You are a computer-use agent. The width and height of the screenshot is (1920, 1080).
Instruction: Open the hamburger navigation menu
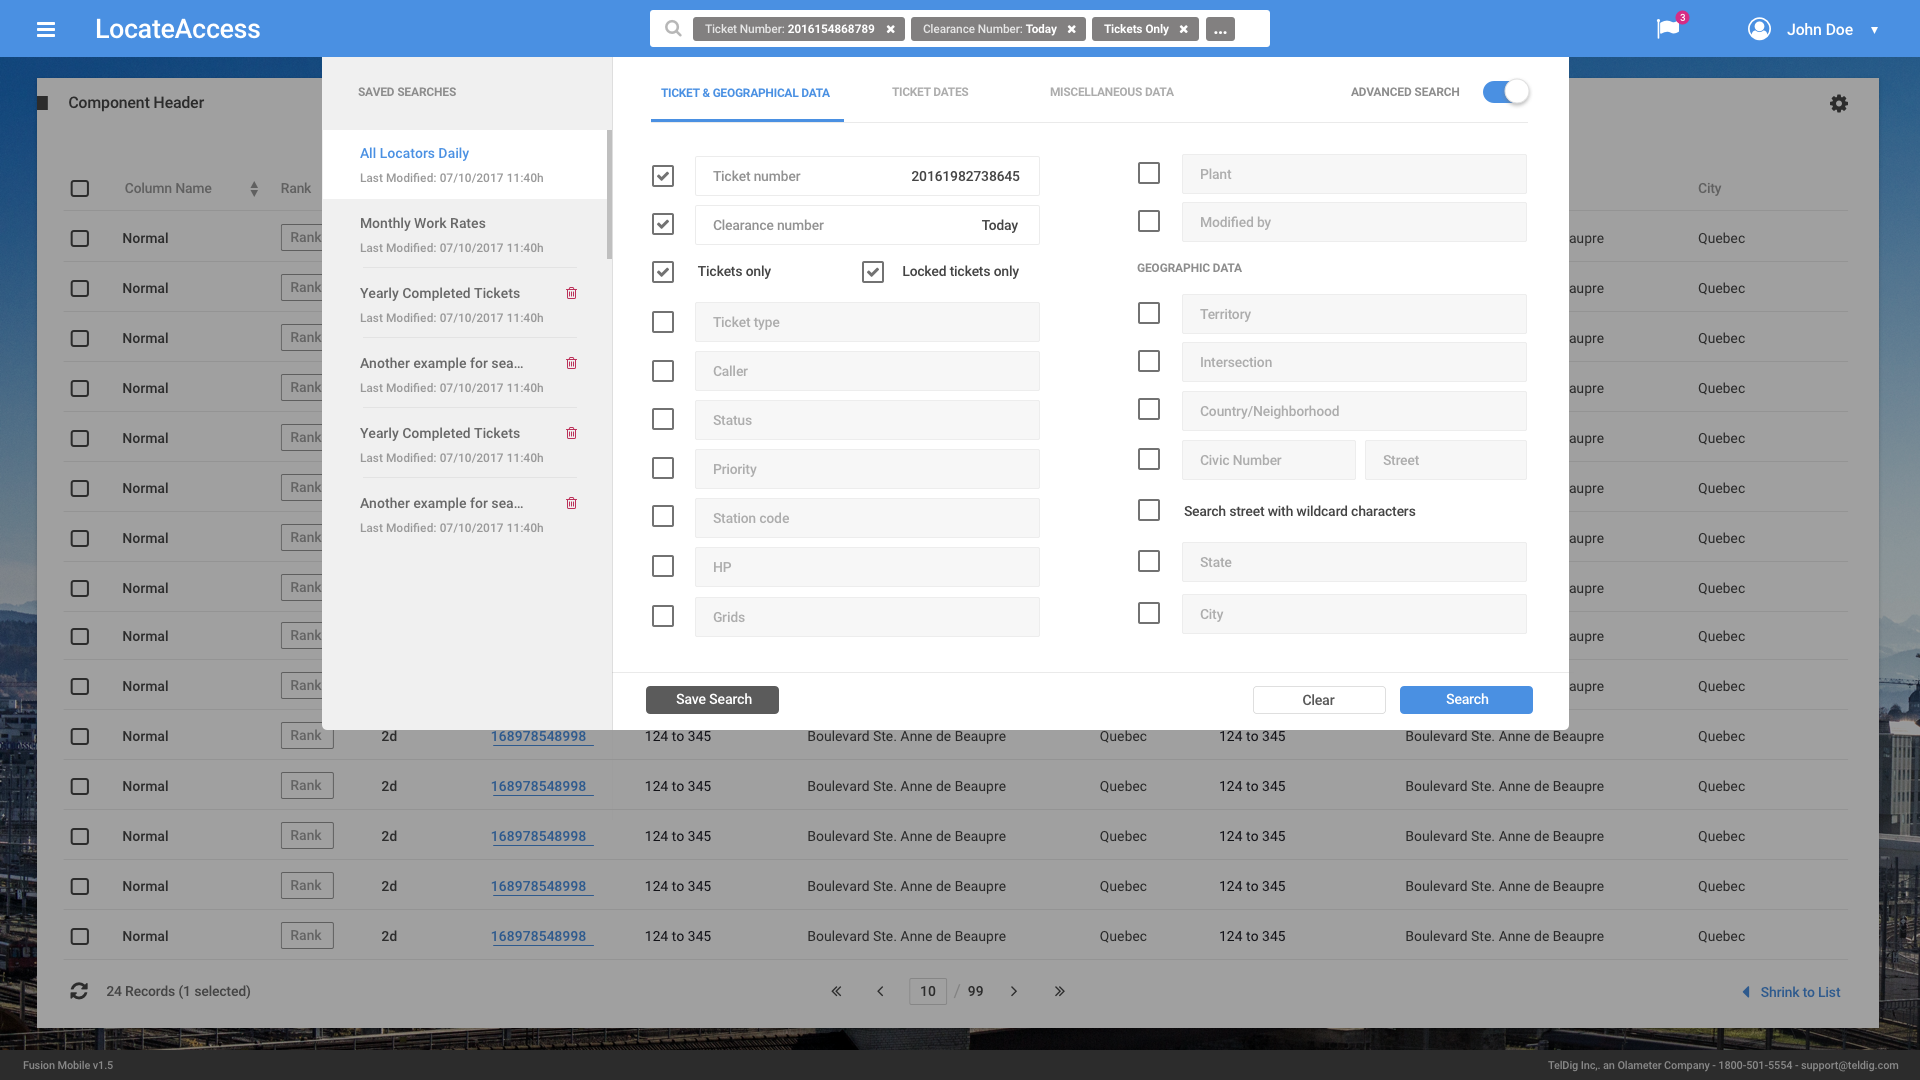46,29
